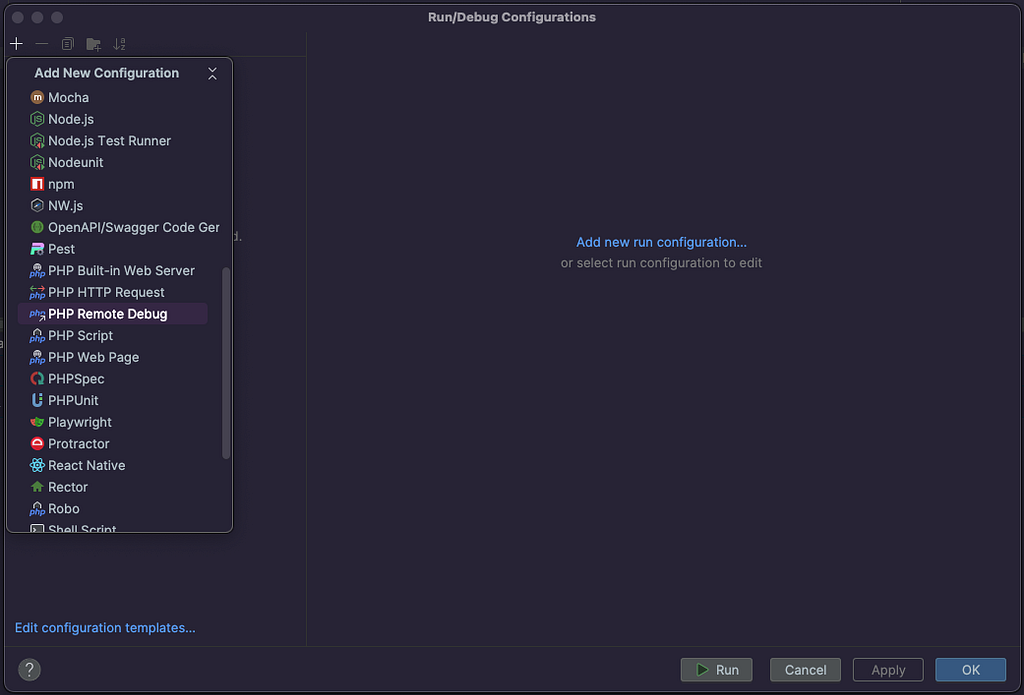
Task: Select the text "Nodeunit"
Action: (76, 162)
